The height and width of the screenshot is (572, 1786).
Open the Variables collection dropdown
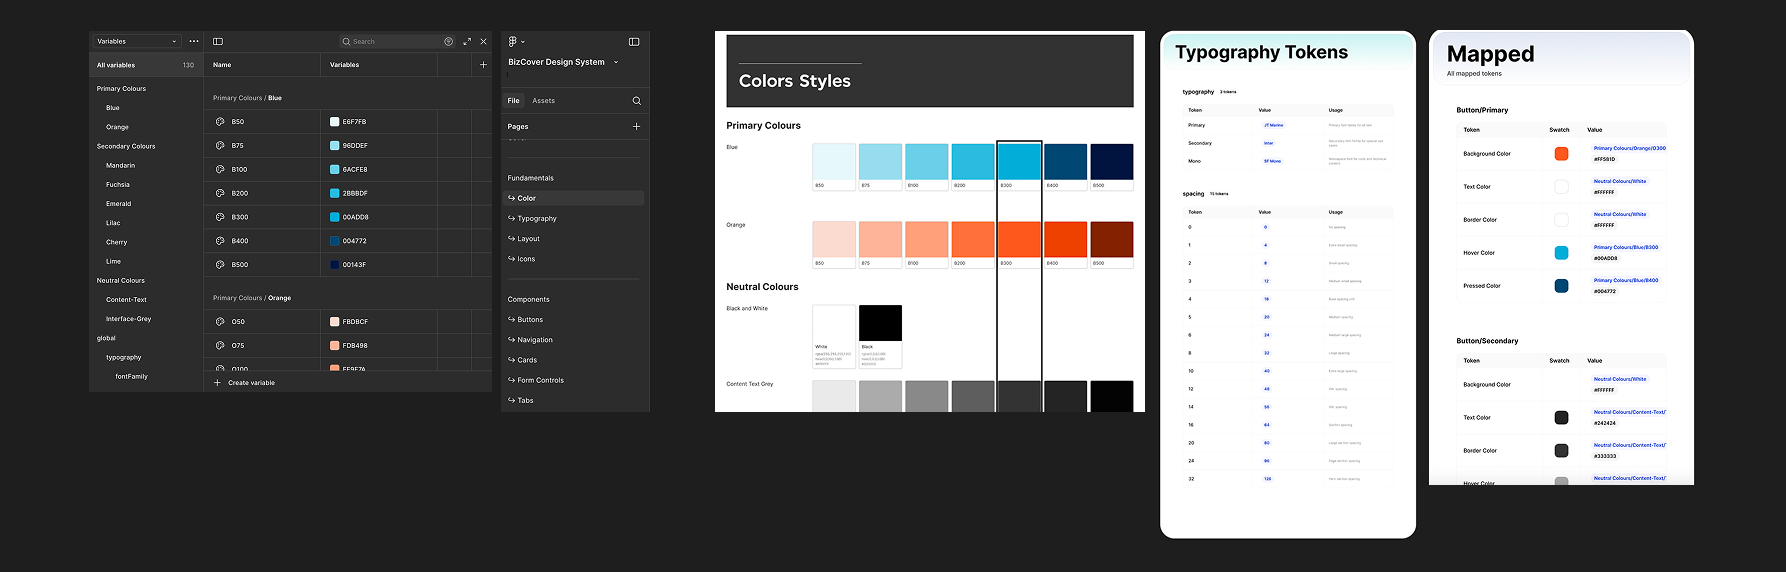136,42
